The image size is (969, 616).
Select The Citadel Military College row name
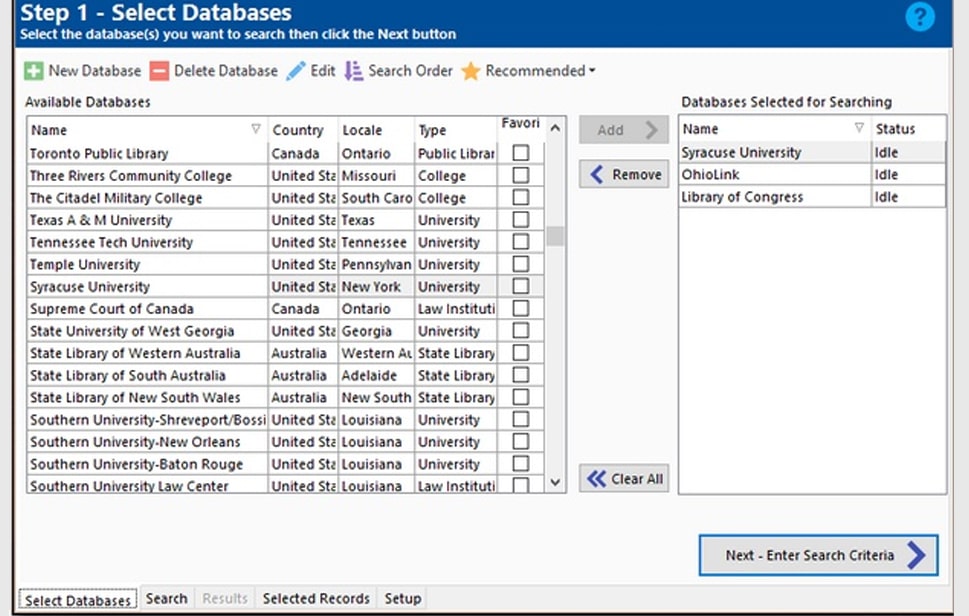[116, 198]
